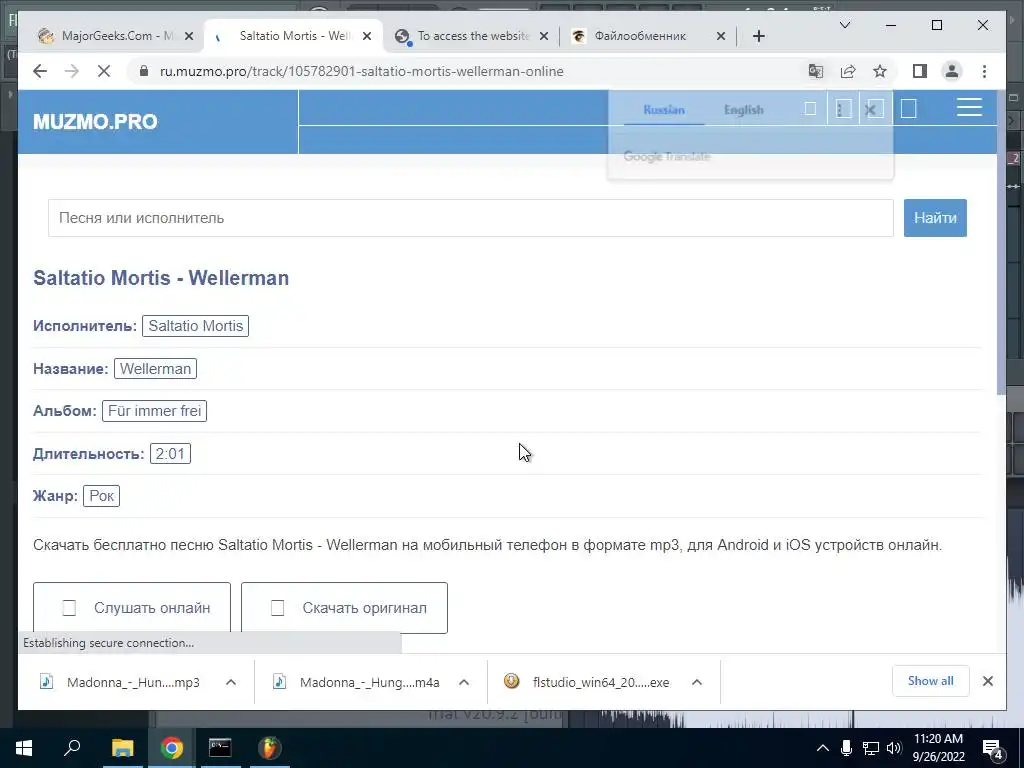Click Show all downloads
The image size is (1024, 768).
(x=930, y=681)
